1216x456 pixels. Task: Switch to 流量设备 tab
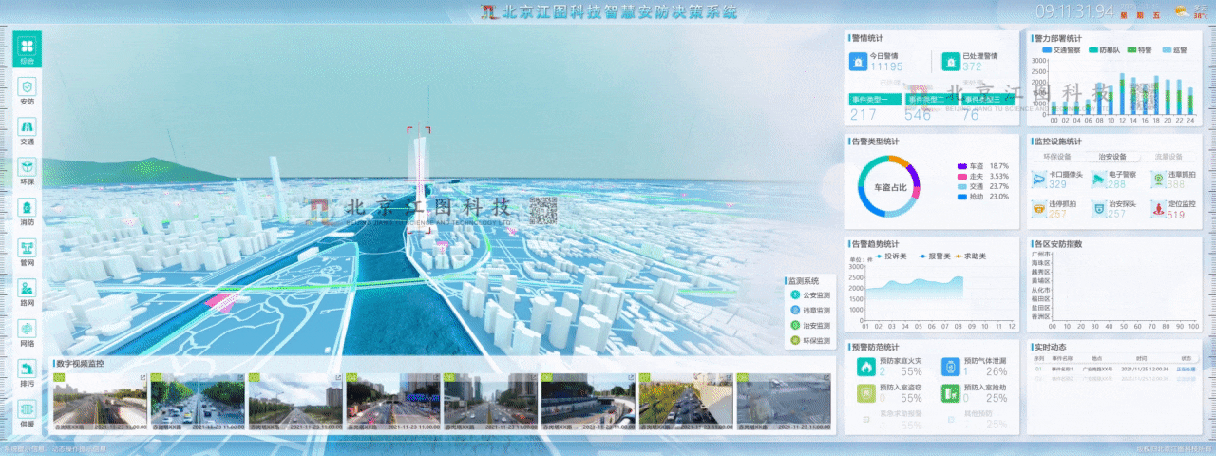point(1168,157)
